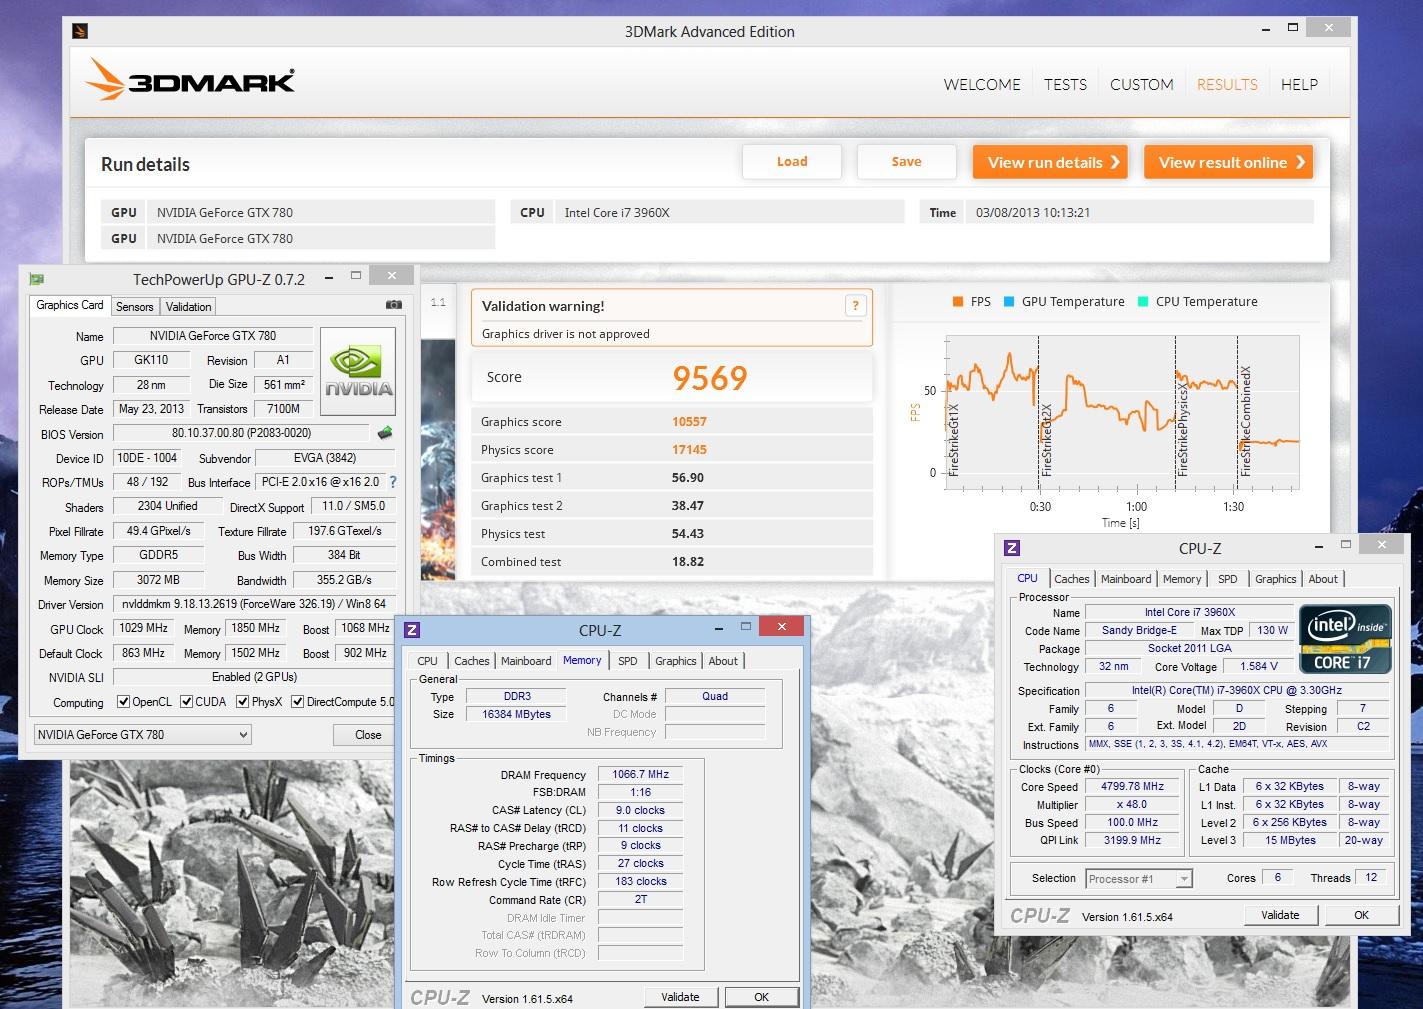Open Caches tab in the CPU-Z CPU window
Viewport: 1423px width, 1009px height.
(x=1071, y=579)
